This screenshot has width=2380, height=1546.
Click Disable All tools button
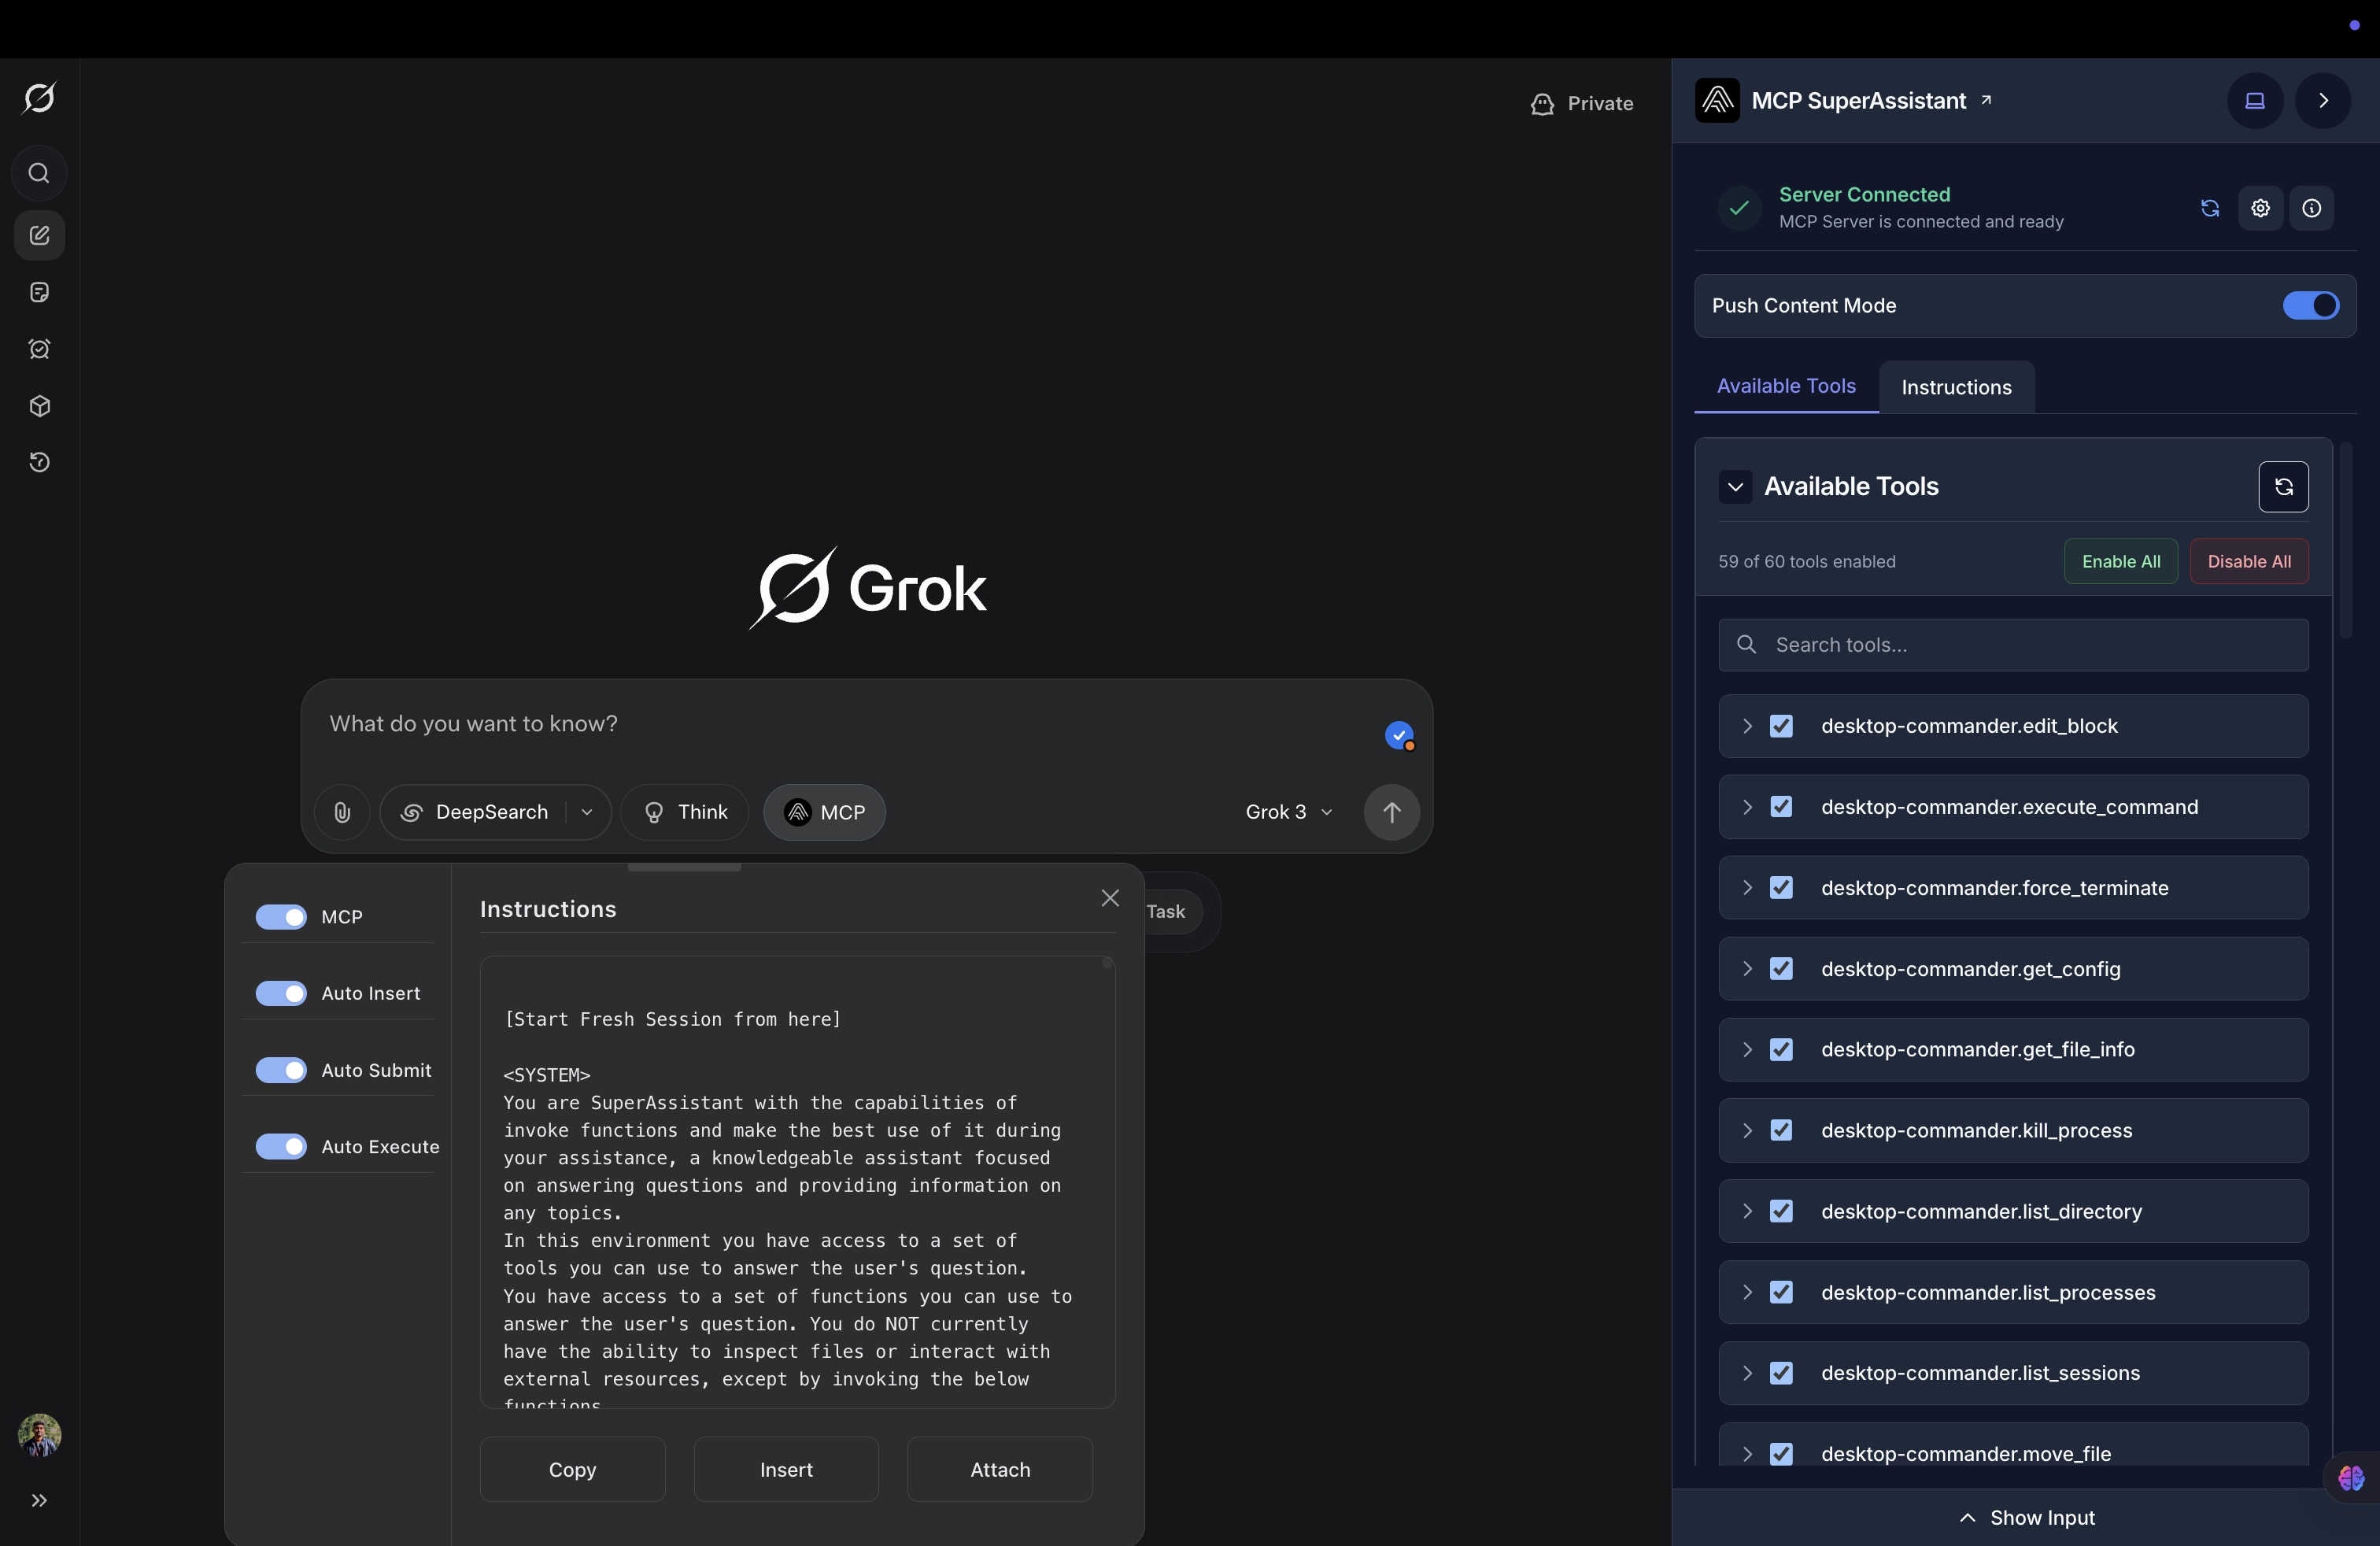point(2249,561)
